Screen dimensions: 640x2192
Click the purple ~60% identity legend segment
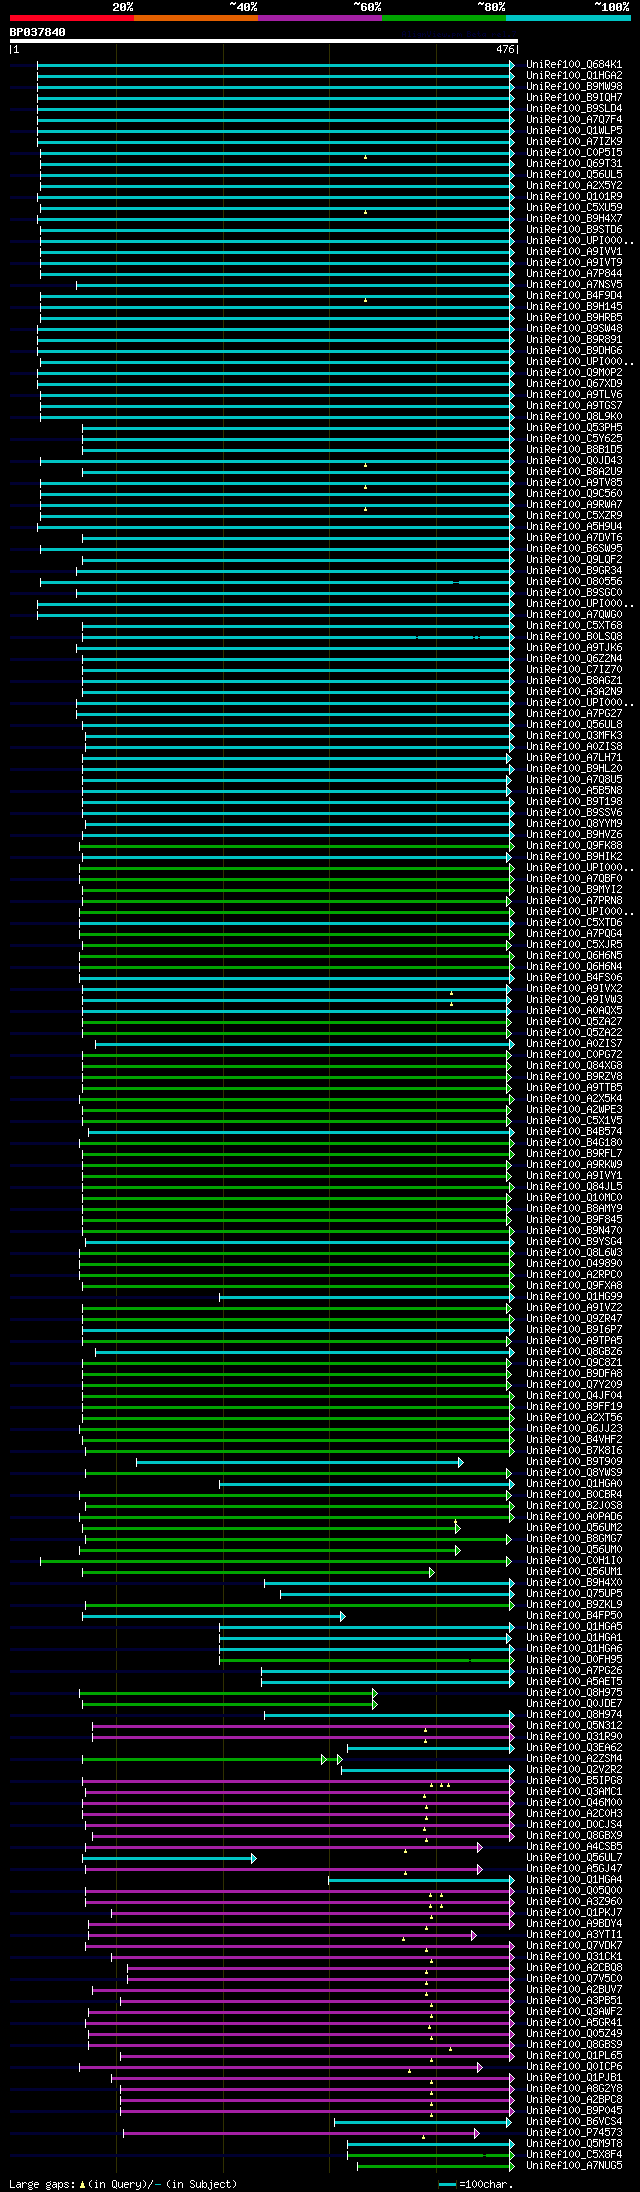320,18
